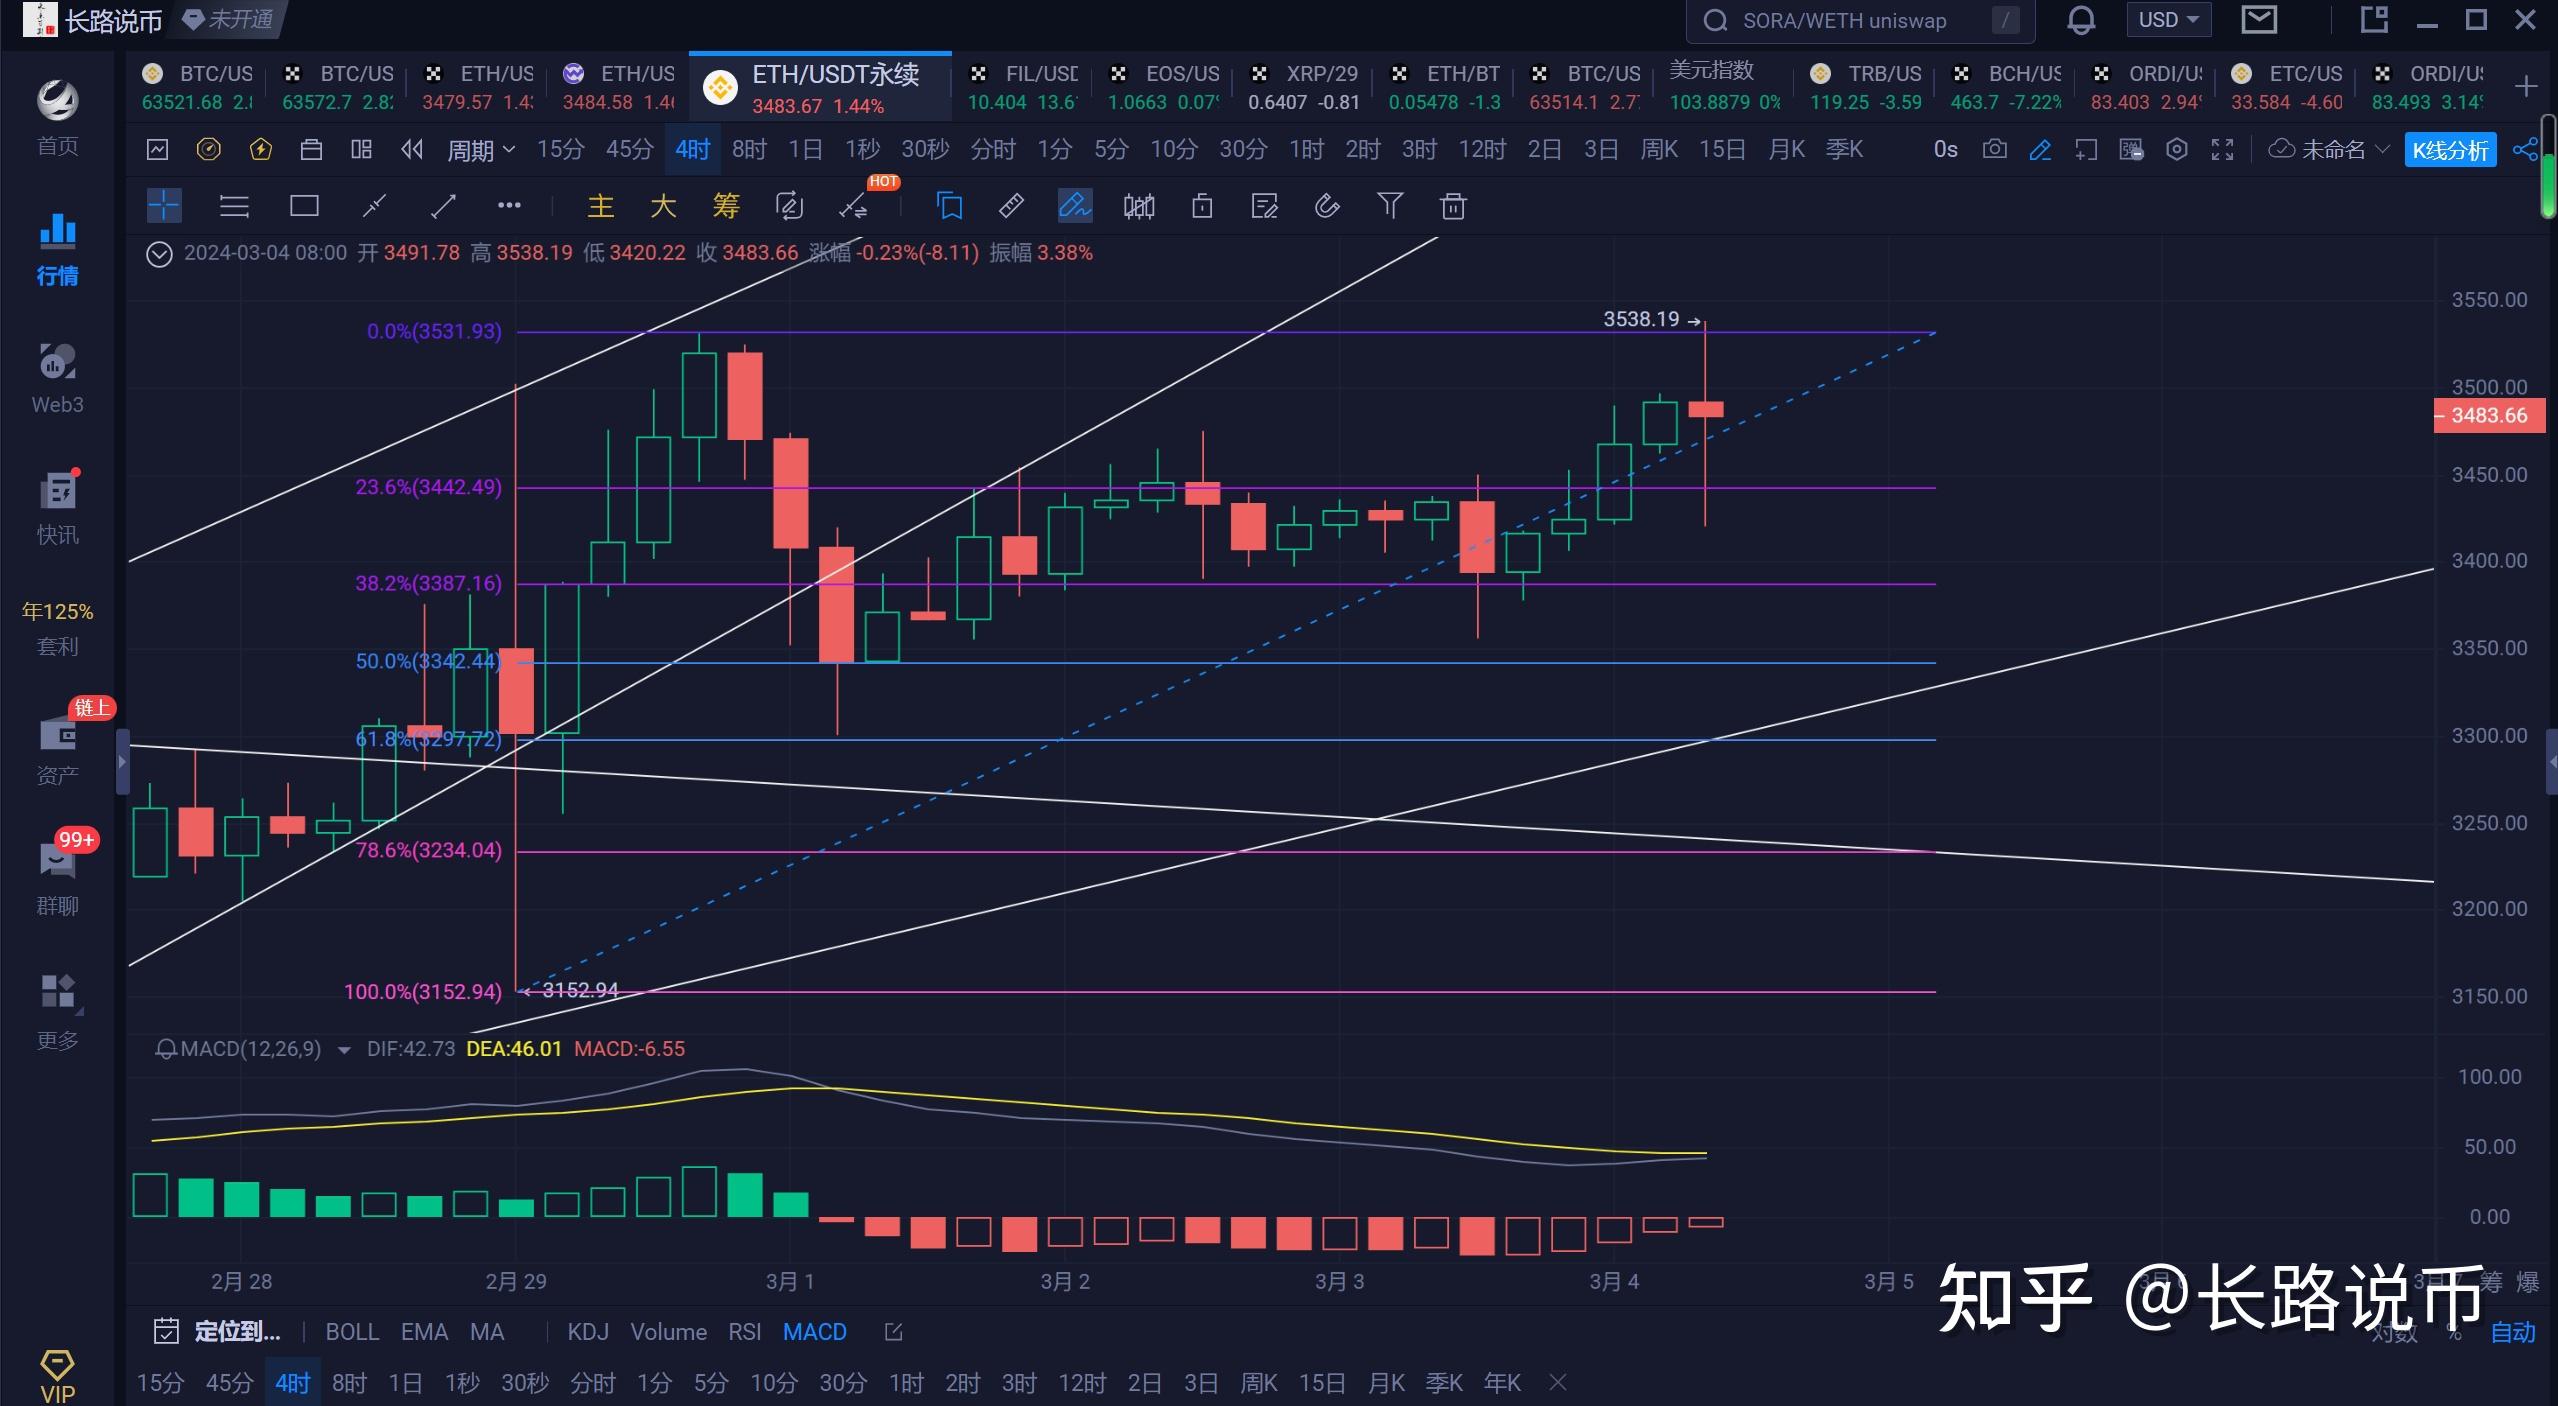
Task: Toggle the 大 indicator button
Action: (x=663, y=206)
